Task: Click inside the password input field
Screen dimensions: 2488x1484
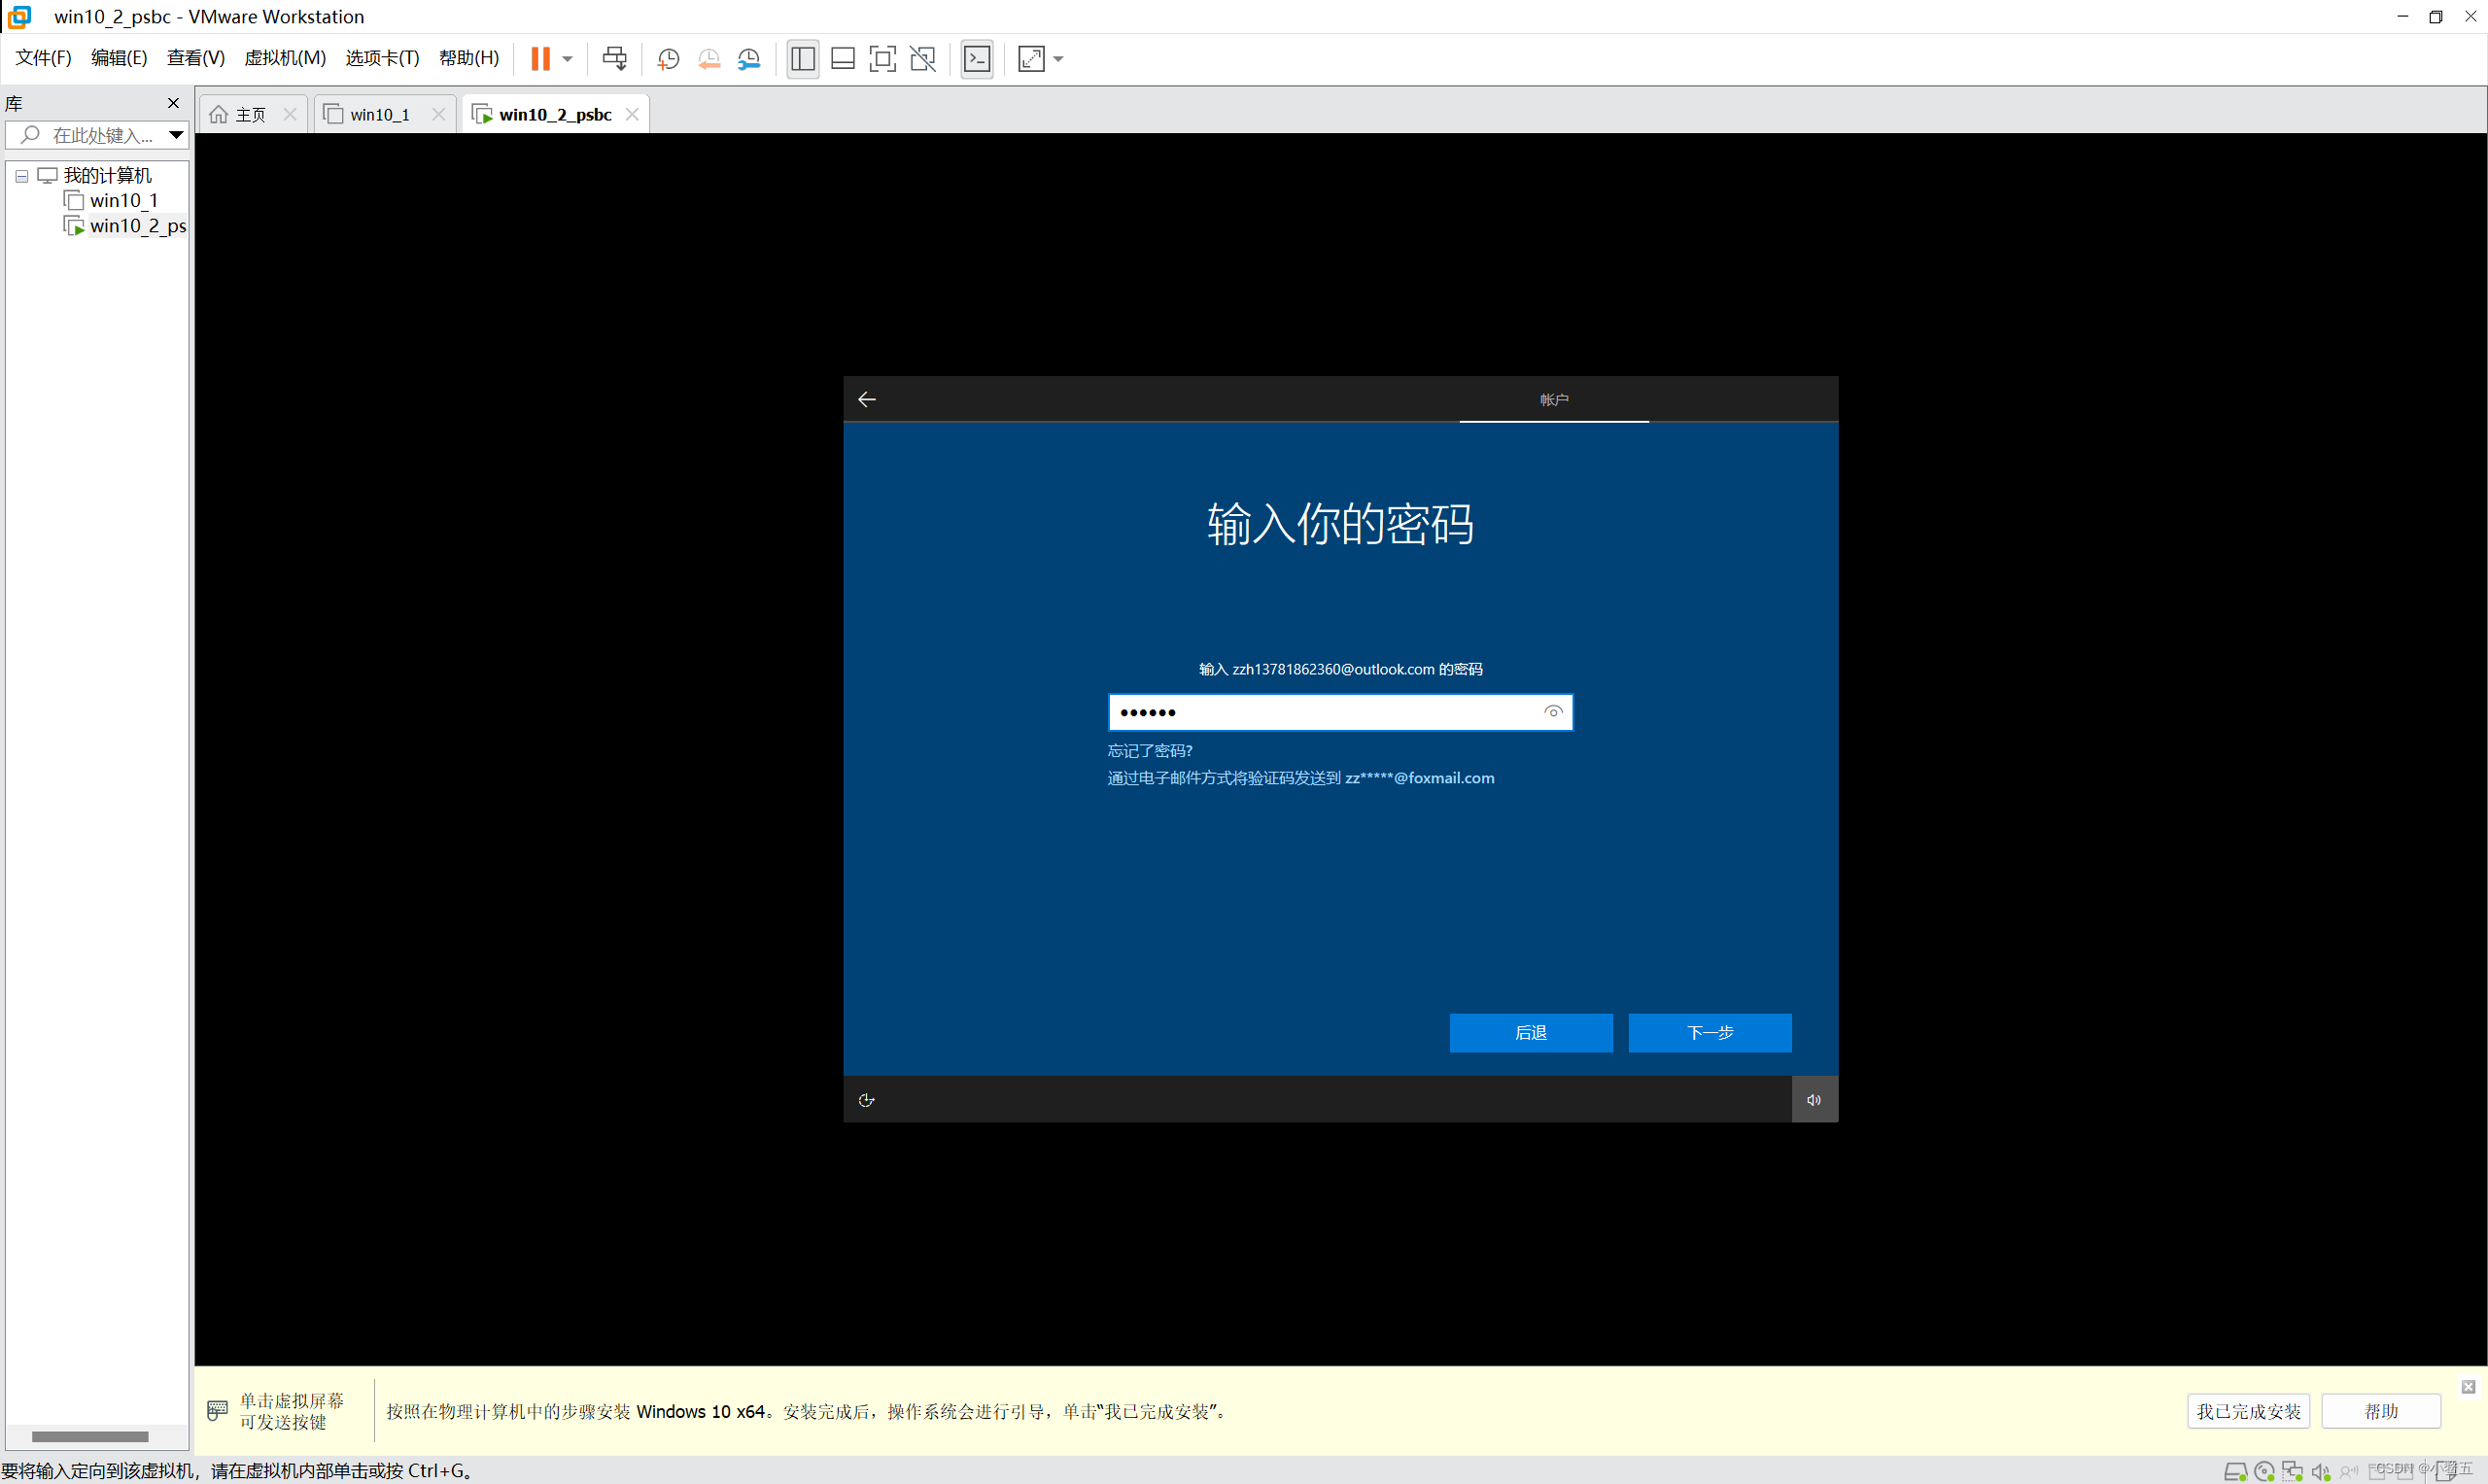Action: tap(1330, 712)
